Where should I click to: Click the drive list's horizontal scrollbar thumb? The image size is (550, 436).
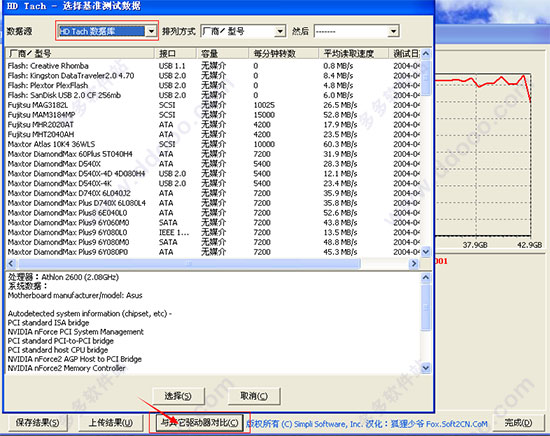(x=189, y=263)
